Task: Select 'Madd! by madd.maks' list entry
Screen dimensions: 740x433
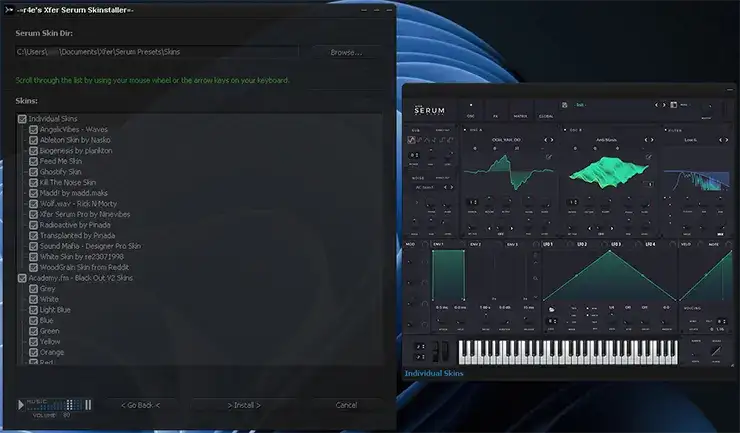Action: coord(74,193)
